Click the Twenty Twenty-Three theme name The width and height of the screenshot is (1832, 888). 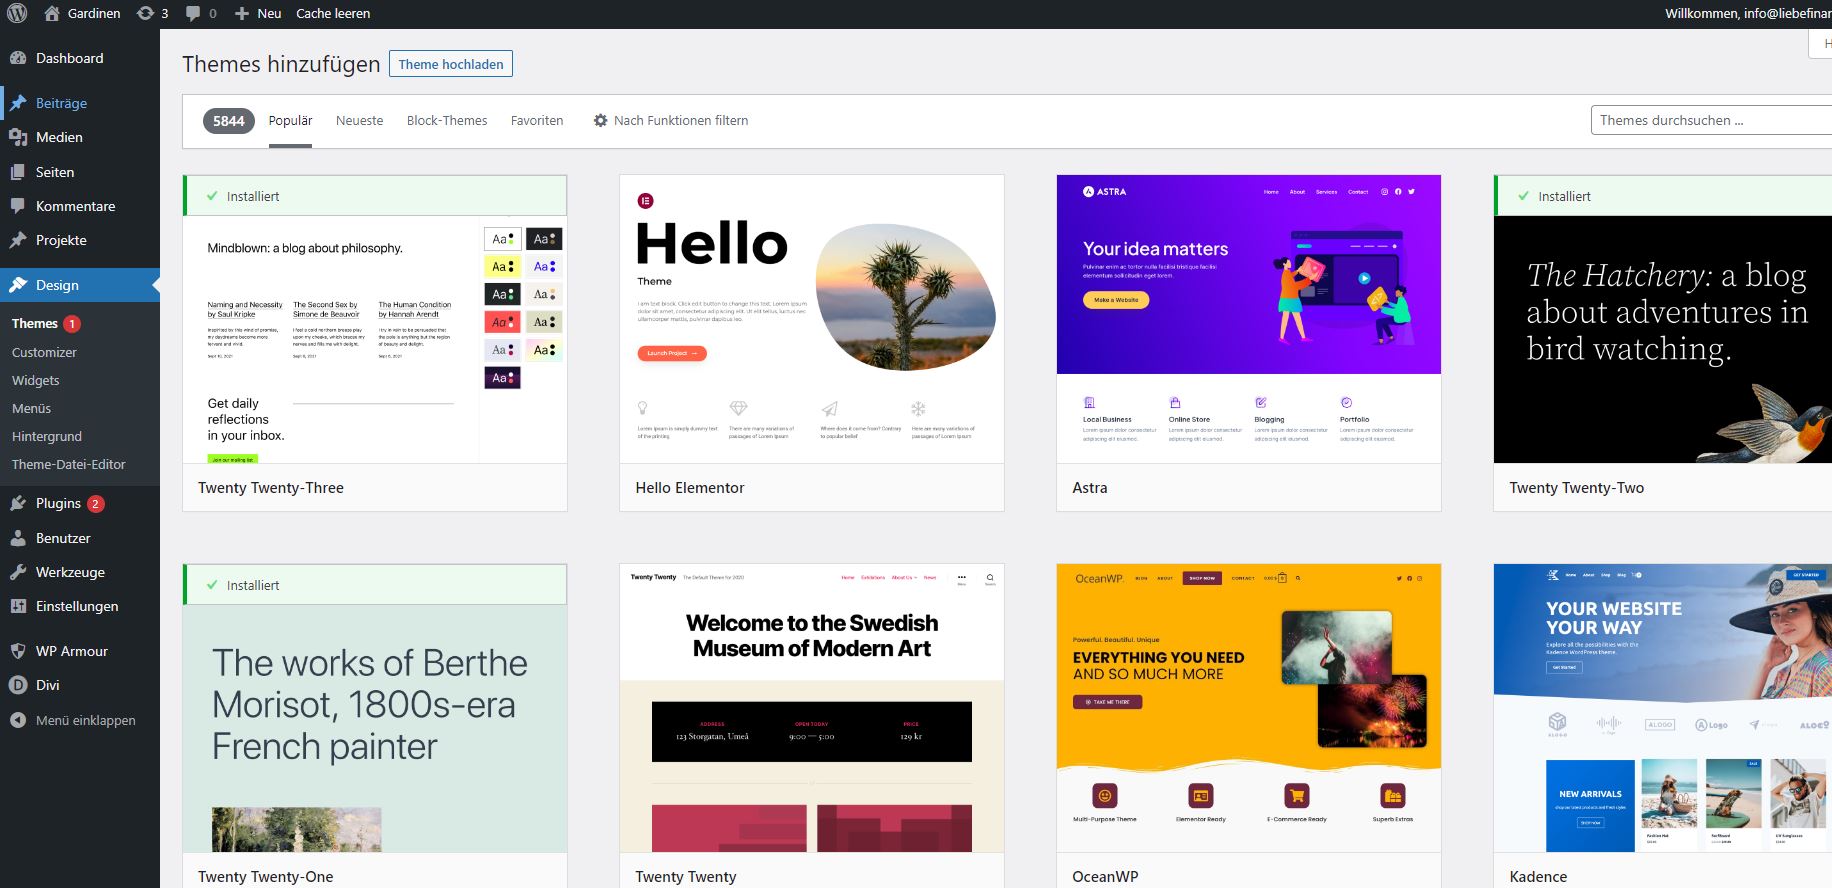(271, 488)
